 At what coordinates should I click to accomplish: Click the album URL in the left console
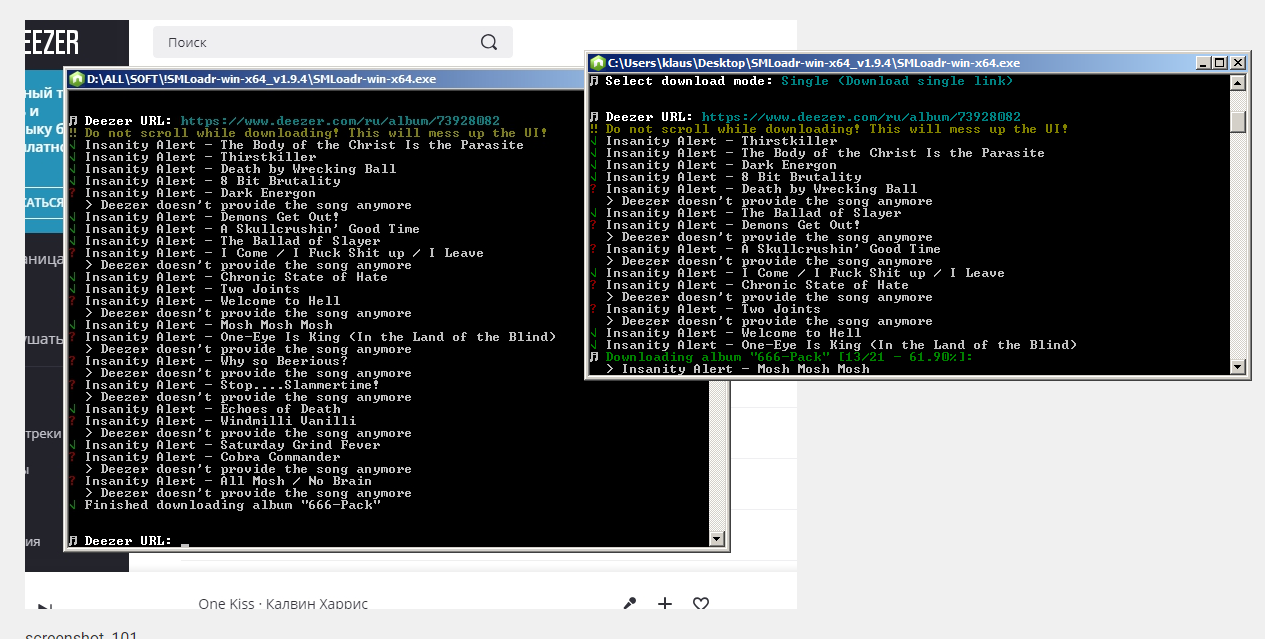tap(340, 121)
